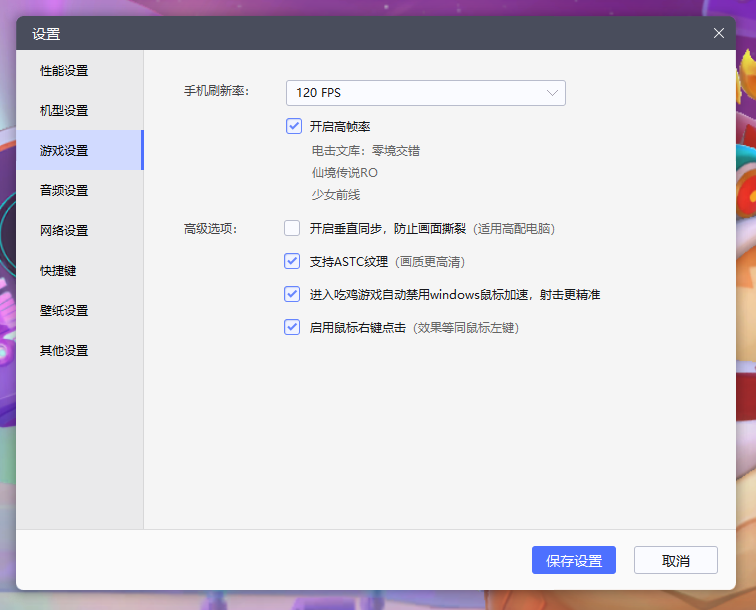Screen dimensions: 756x610
Task: Click the chevron arrow of 手机刷新率 dropdown
Action: click(553, 93)
